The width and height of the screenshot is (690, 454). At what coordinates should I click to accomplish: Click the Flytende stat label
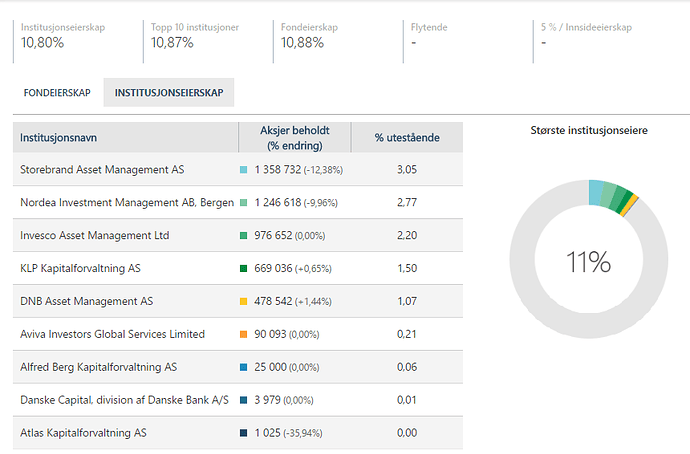click(429, 27)
